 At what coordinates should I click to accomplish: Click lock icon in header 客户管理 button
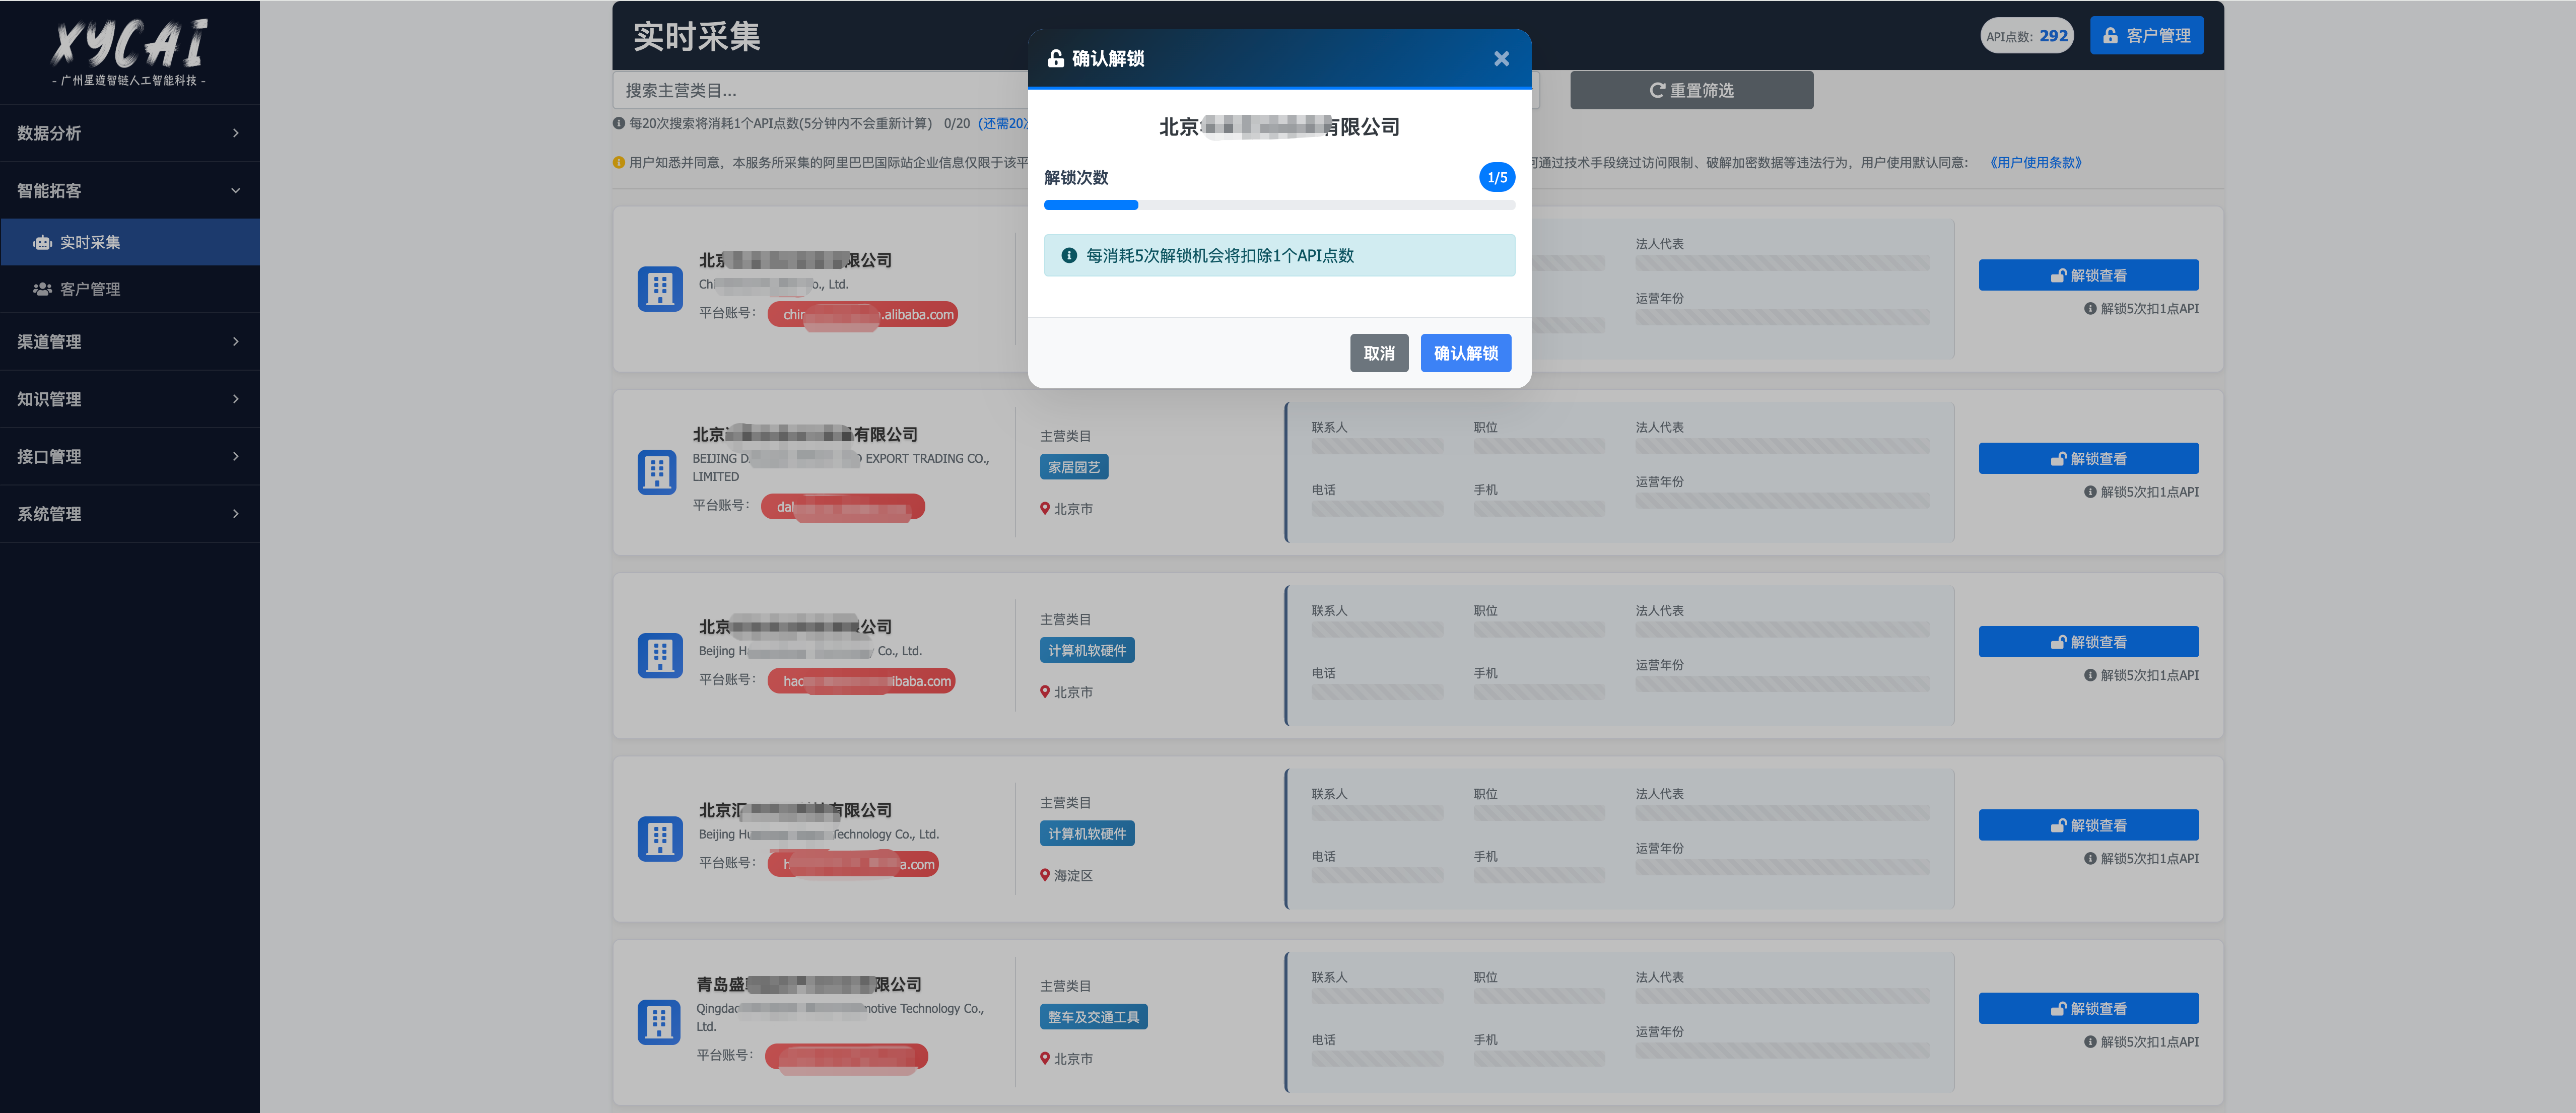click(x=2110, y=36)
